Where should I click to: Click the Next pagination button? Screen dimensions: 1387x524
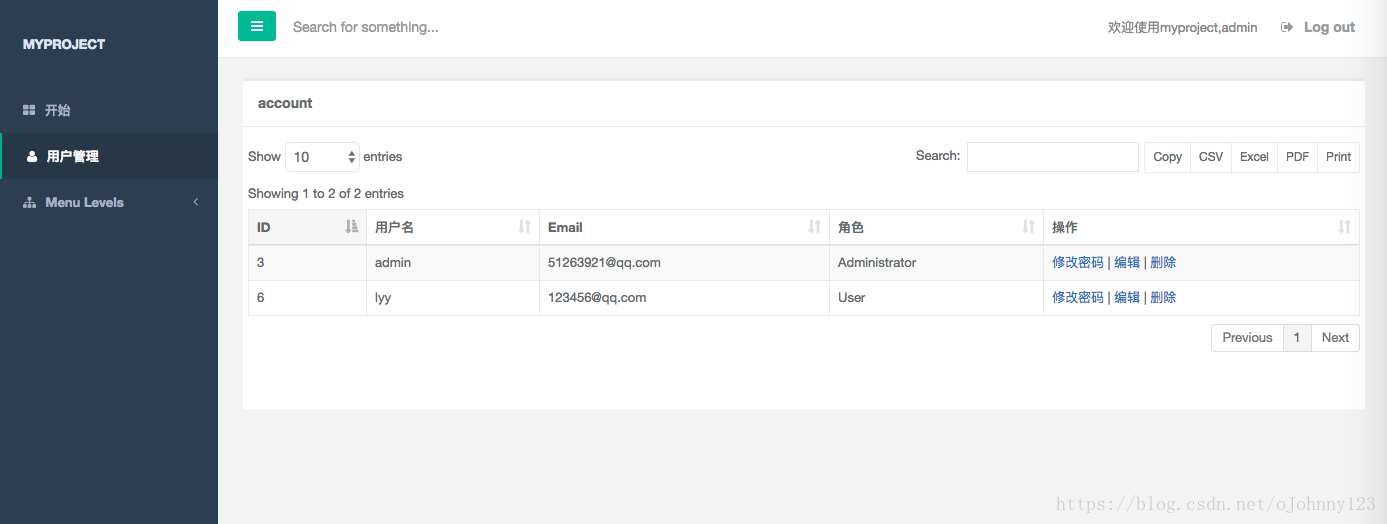pyautogui.click(x=1335, y=338)
